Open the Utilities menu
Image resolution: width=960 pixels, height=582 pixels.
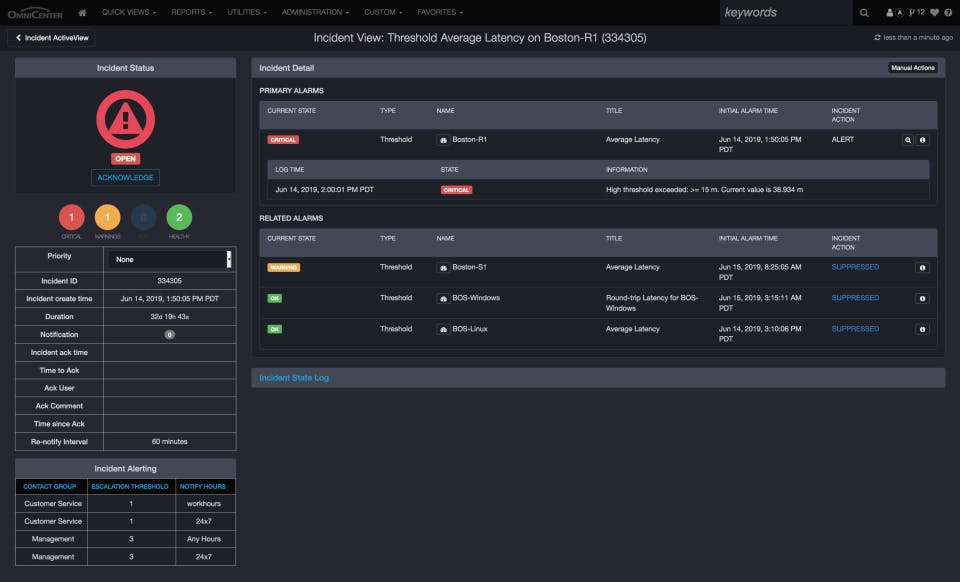coord(247,12)
